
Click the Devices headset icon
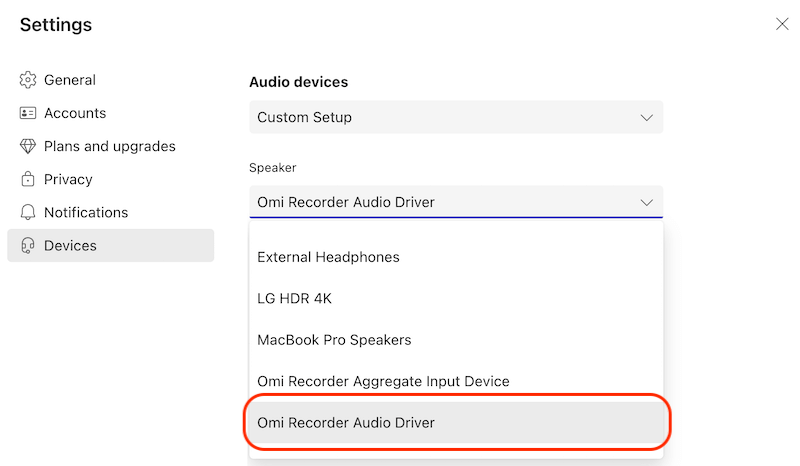pyautogui.click(x=28, y=246)
